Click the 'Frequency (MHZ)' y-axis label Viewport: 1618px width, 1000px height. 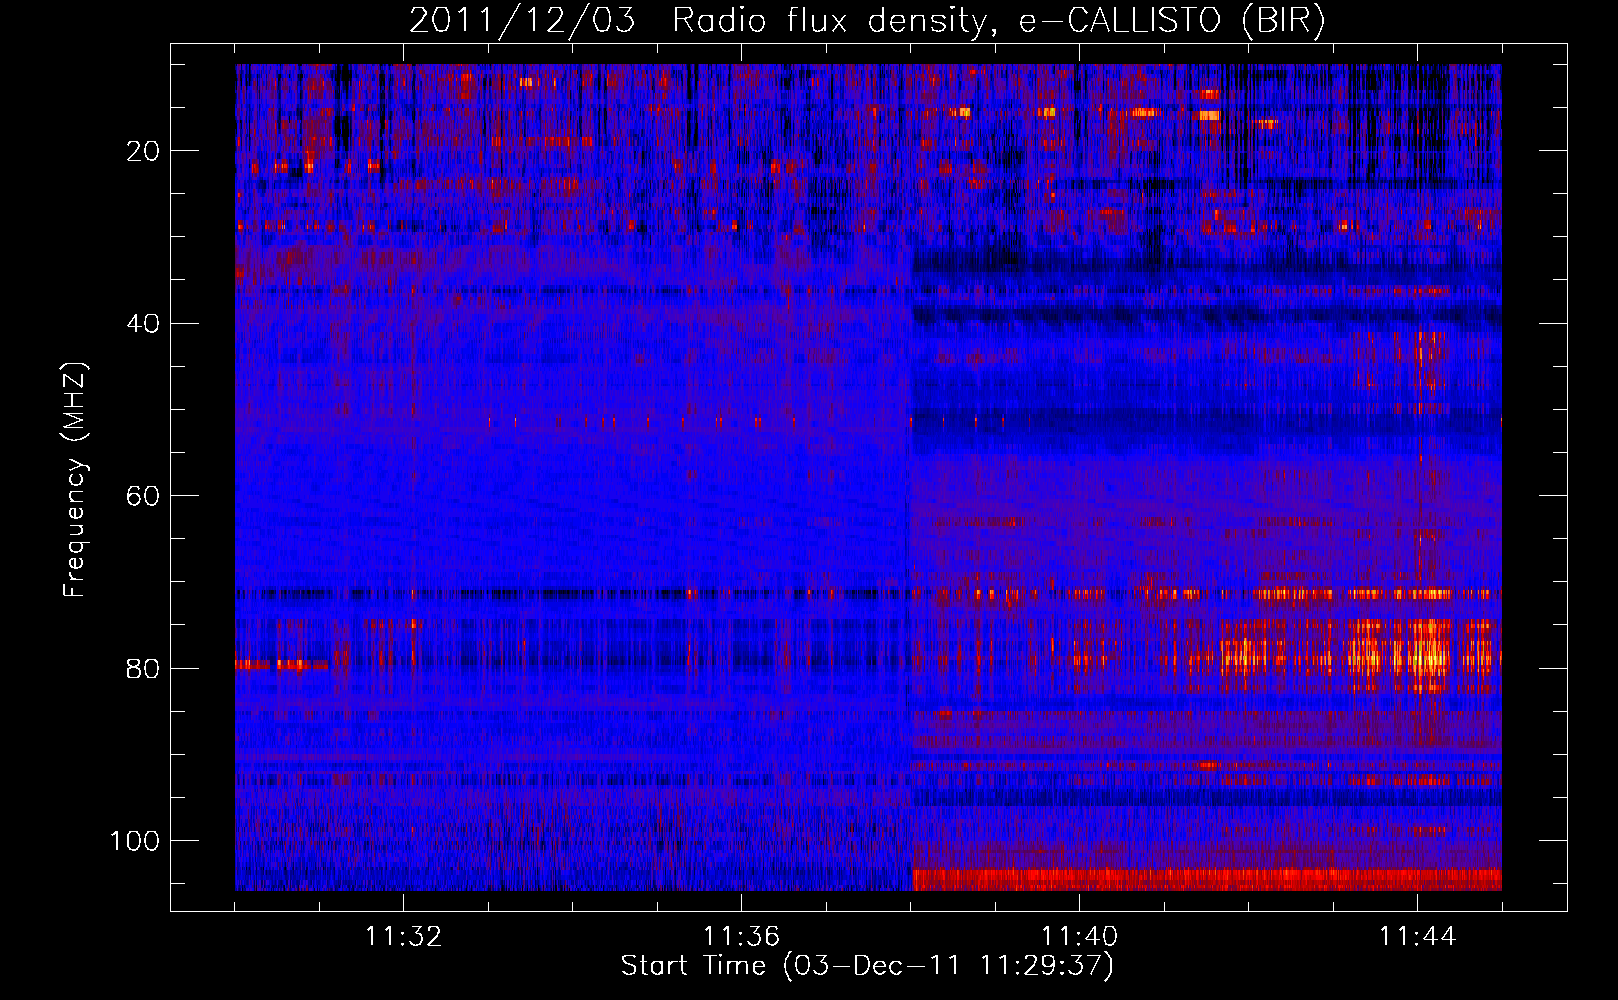[x=75, y=479]
